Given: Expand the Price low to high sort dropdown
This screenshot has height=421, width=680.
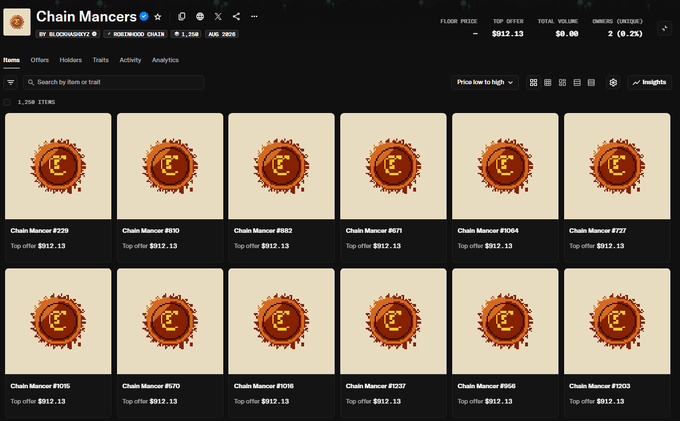Looking at the screenshot, I should point(485,82).
